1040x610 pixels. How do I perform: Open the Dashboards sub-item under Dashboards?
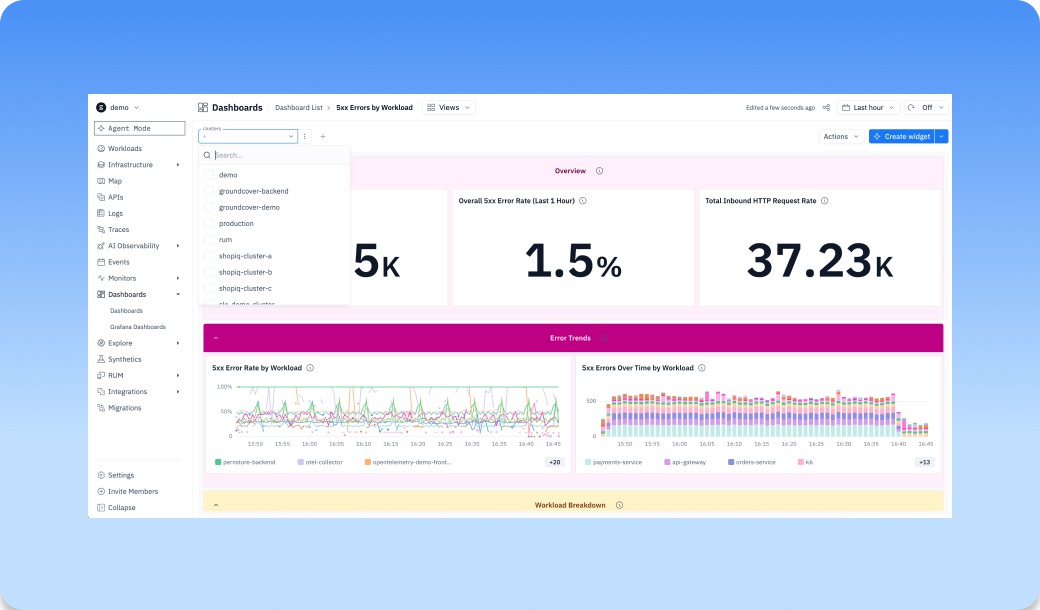(x=127, y=311)
